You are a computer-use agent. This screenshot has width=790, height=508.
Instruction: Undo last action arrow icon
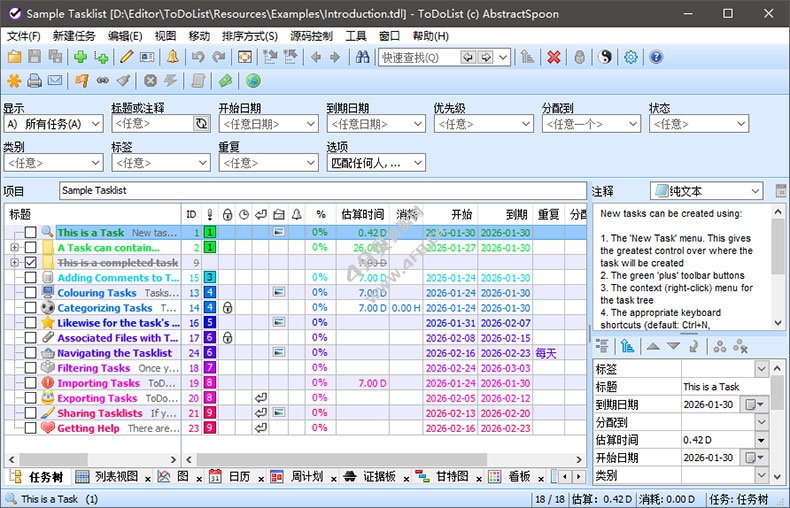point(198,57)
